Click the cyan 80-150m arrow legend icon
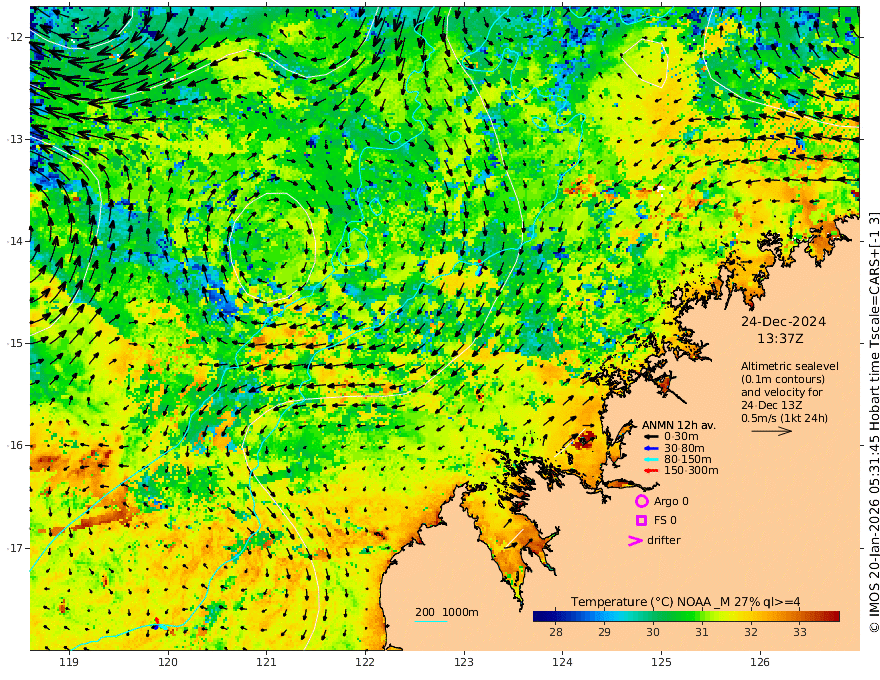The image size is (880, 680). pos(650,460)
